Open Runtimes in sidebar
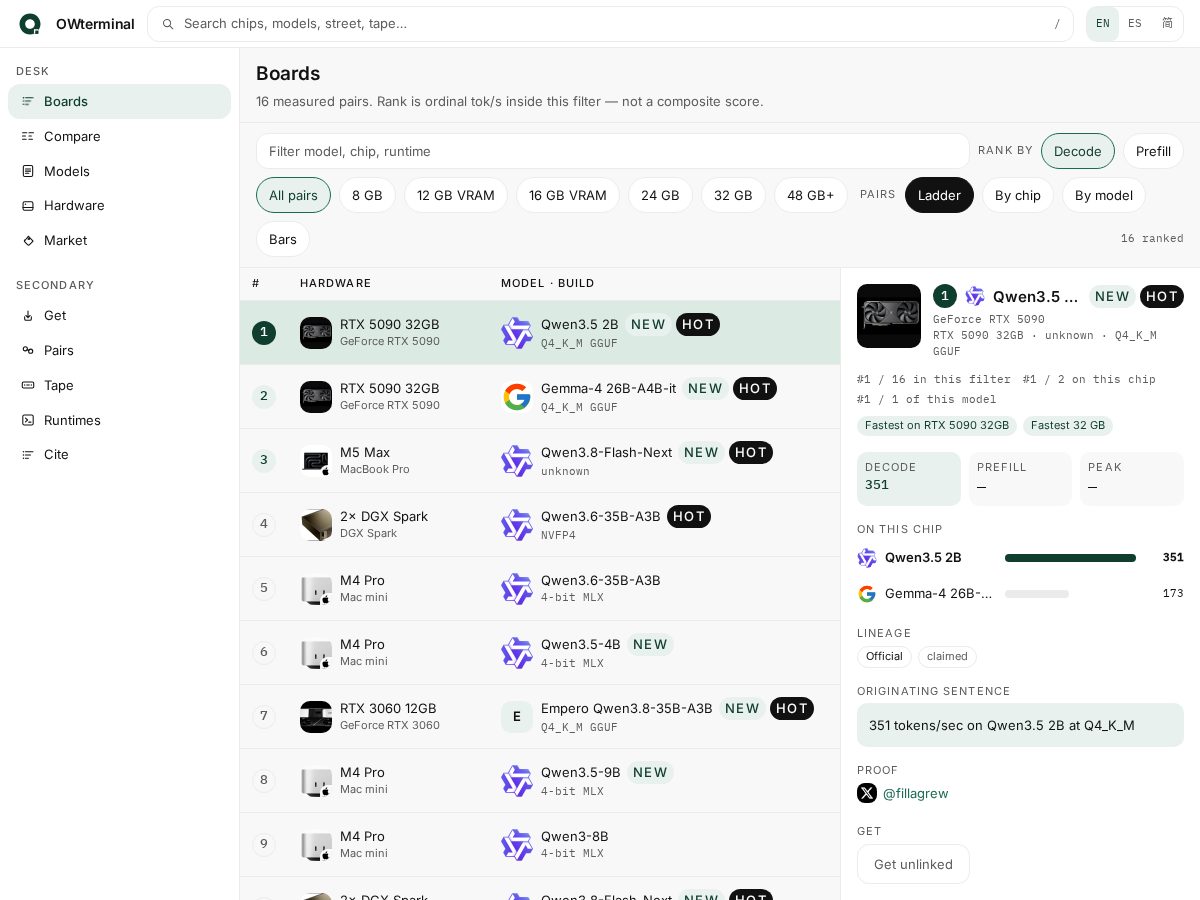Viewport: 1200px width, 900px height. coord(119,420)
